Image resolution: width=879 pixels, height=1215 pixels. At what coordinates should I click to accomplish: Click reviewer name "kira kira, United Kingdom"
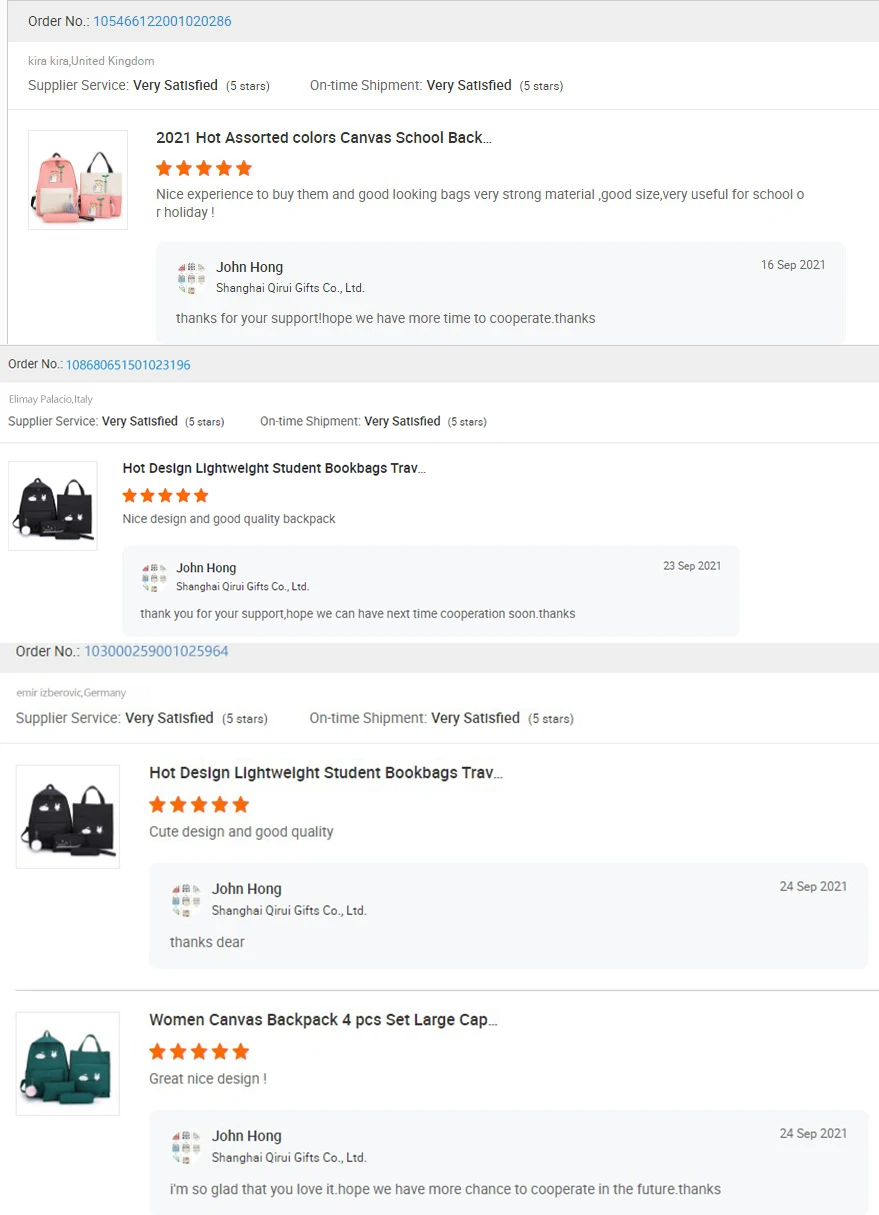pyautogui.click(x=91, y=61)
